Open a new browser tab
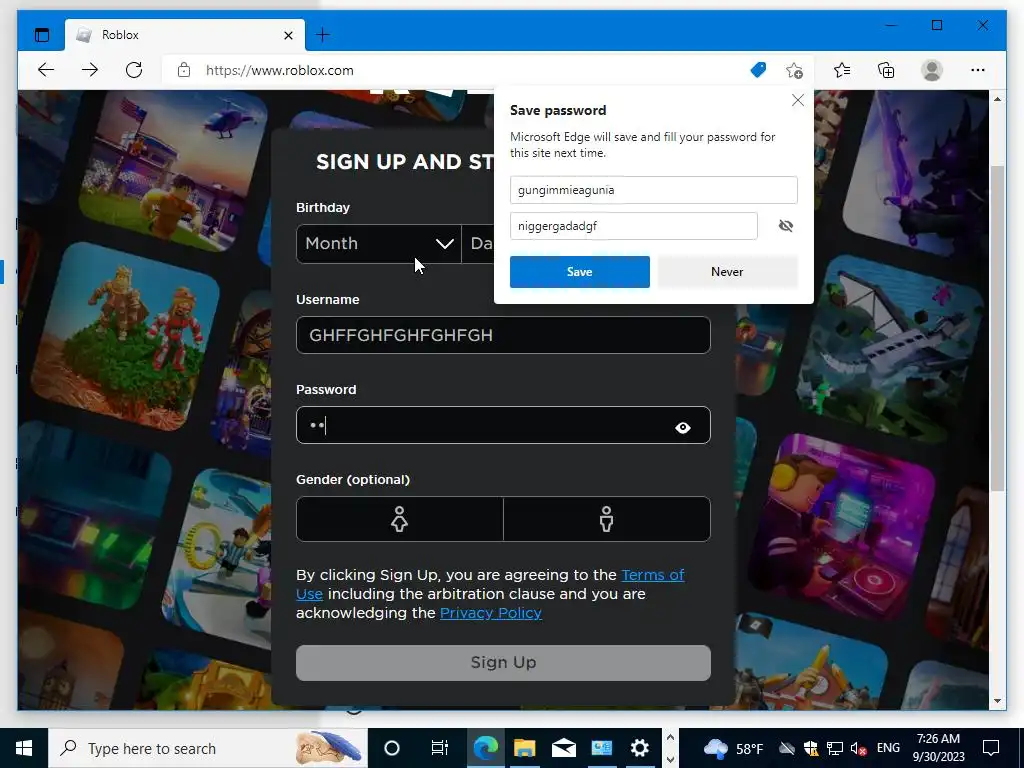This screenshot has width=1024, height=768. (x=323, y=35)
